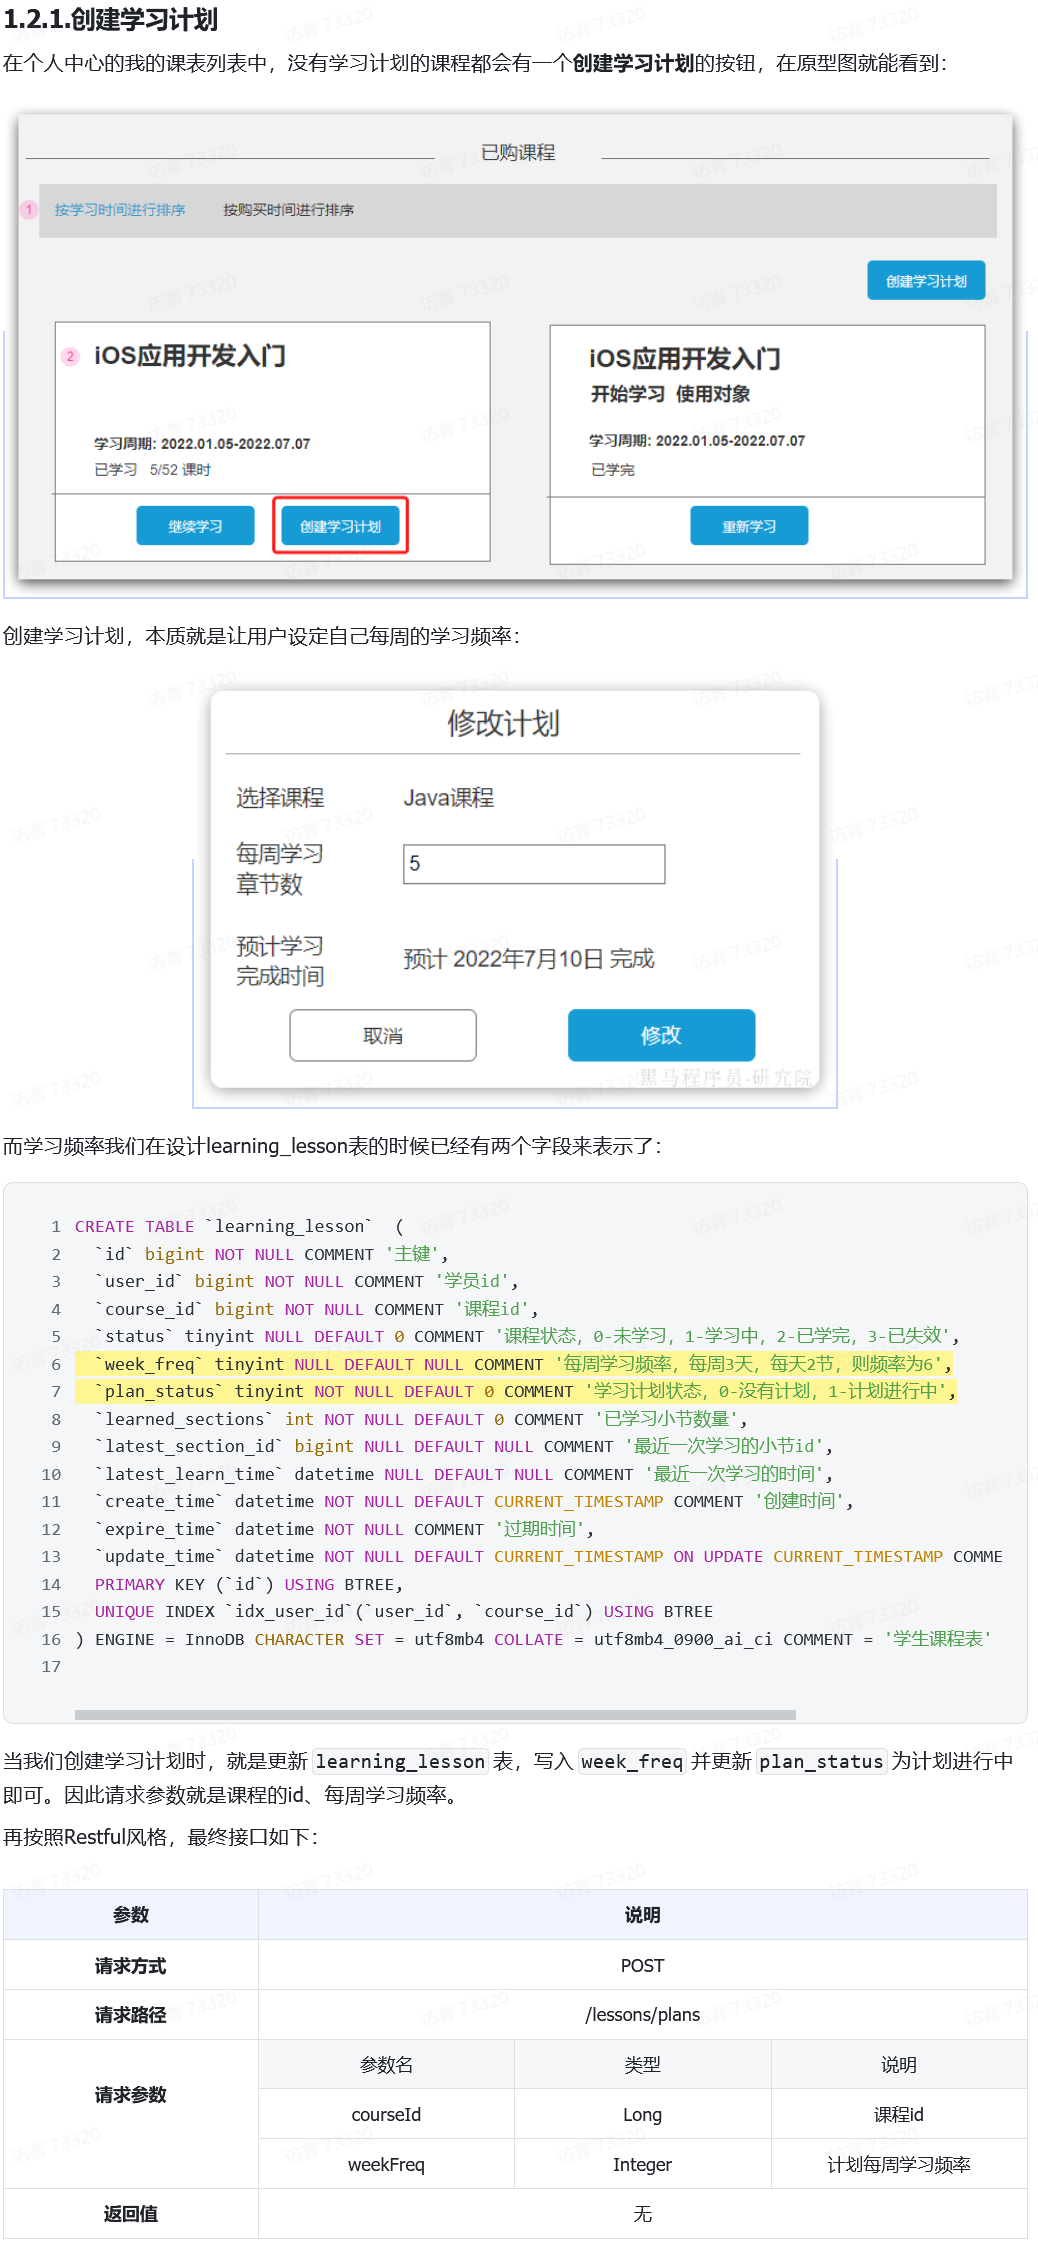Focus the 每周学习章节数 input field
The image size is (1038, 2252).
coord(534,864)
